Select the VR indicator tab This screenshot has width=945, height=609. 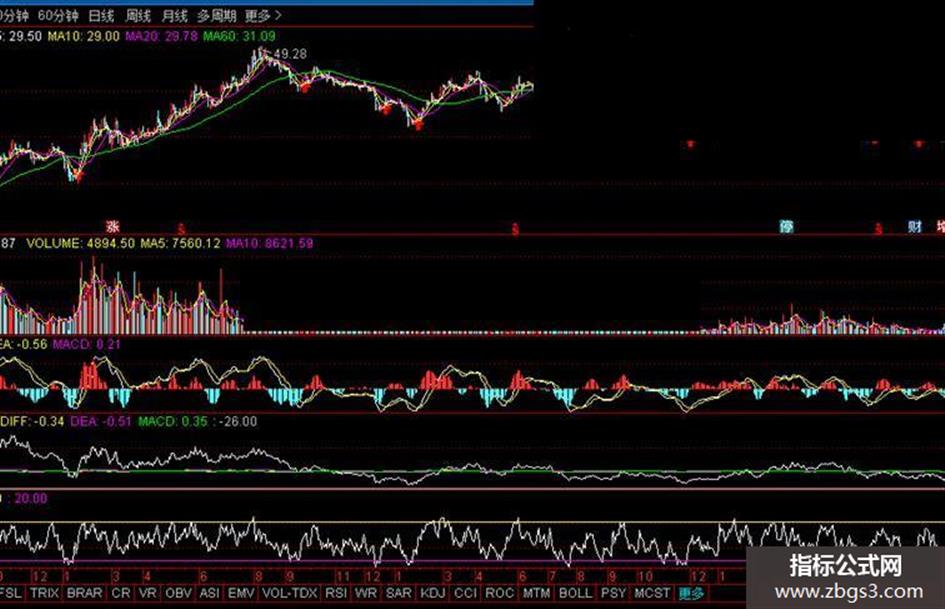coord(148,593)
